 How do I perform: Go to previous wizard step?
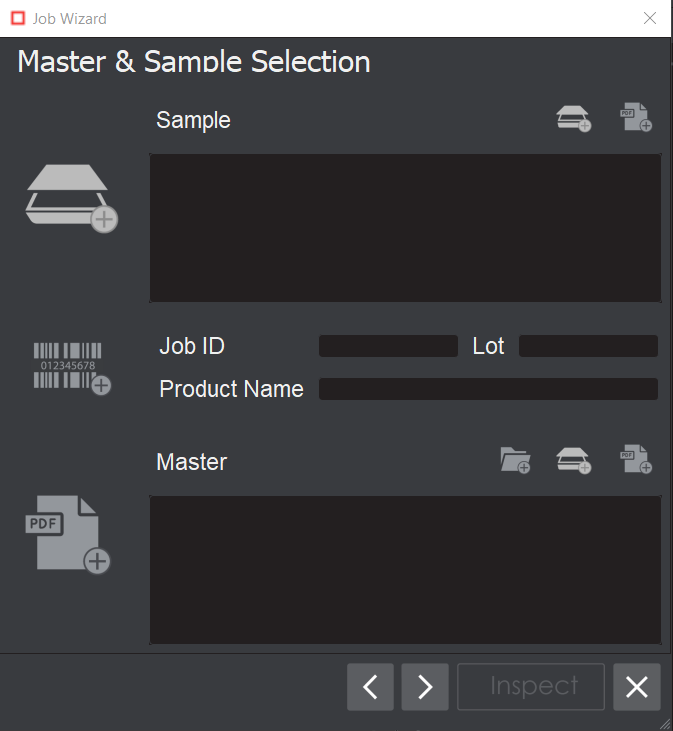click(x=371, y=687)
